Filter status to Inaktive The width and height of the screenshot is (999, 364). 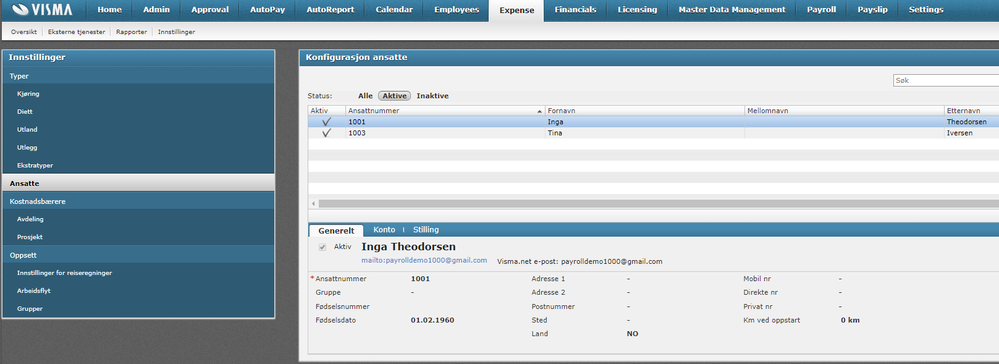[433, 96]
